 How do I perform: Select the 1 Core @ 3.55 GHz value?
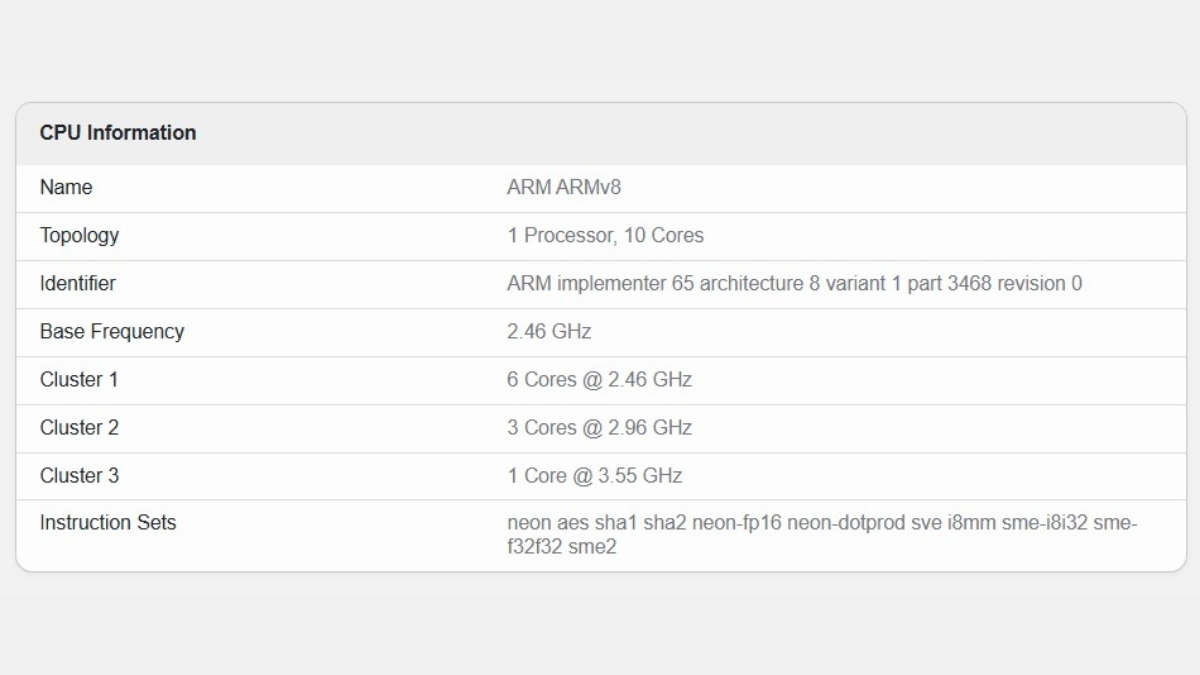(x=594, y=475)
